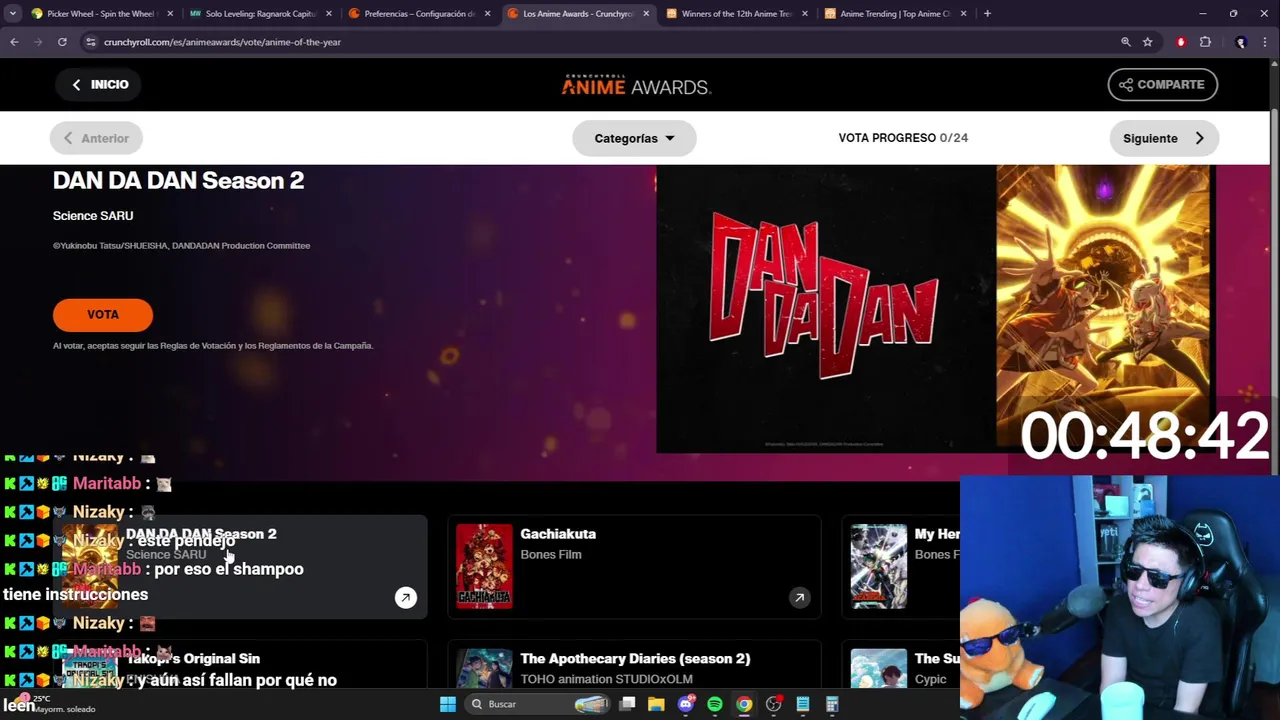The width and height of the screenshot is (1280, 720).
Task: Open DAN DA DAN Season 2 card arrow icon
Action: 405,598
